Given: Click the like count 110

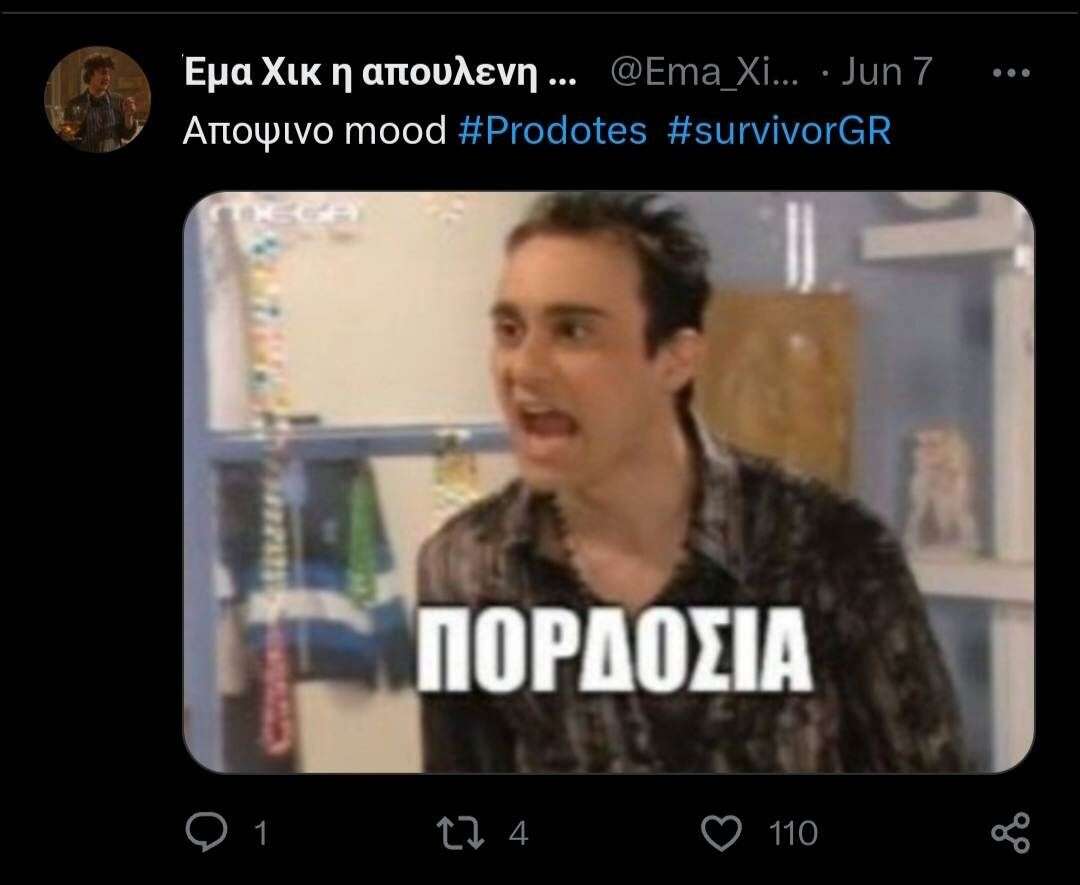Looking at the screenshot, I should (793, 833).
